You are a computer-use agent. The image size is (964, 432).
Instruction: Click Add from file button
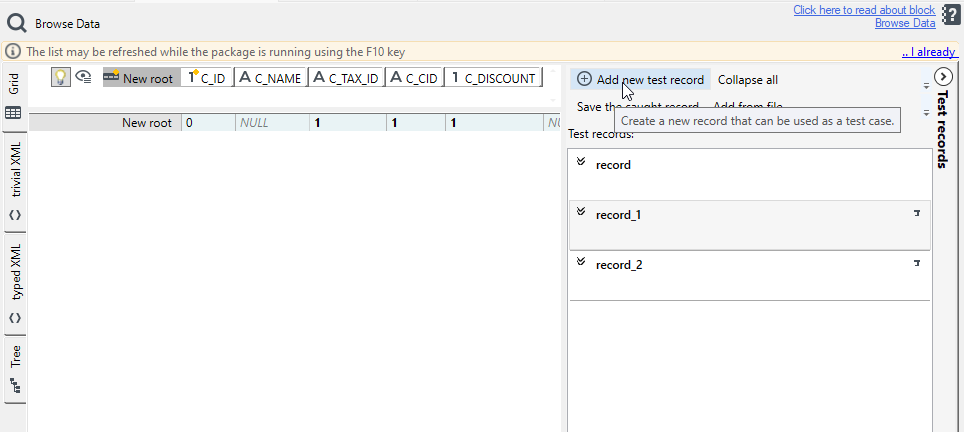point(748,106)
